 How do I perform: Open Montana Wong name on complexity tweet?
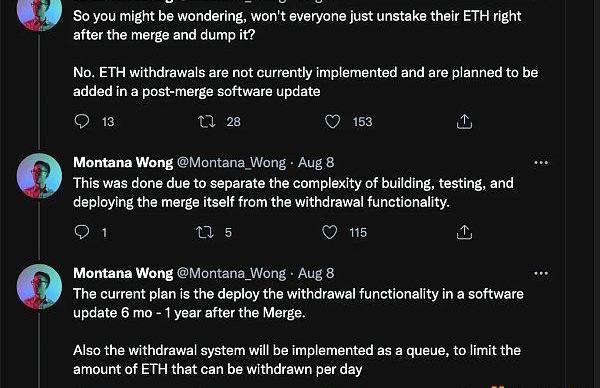coord(123,163)
